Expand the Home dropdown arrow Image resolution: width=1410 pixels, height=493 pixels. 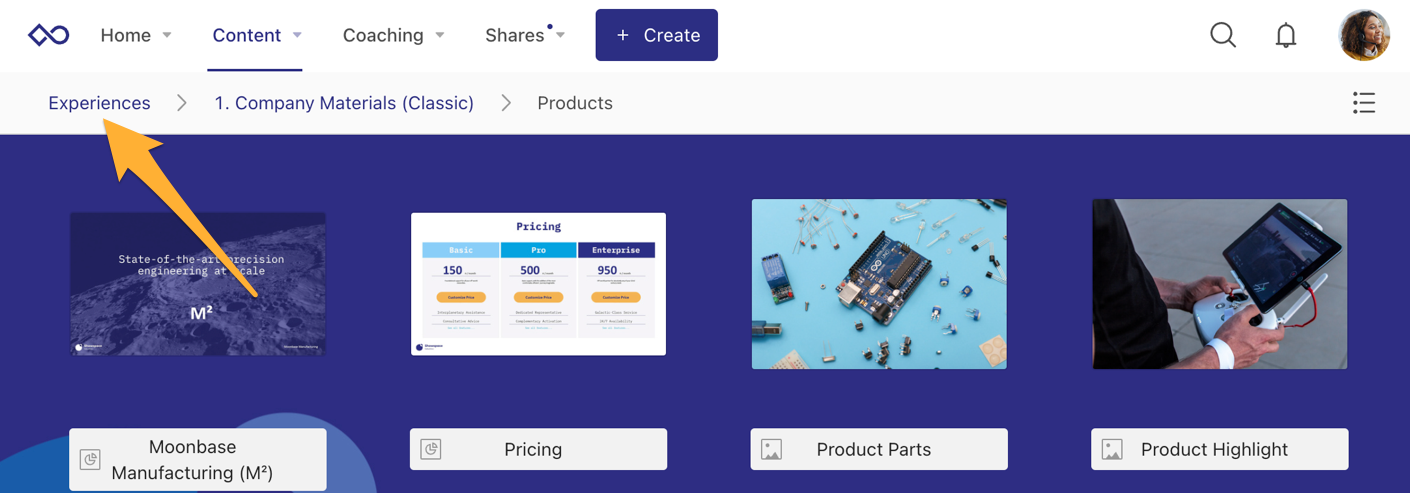click(167, 35)
